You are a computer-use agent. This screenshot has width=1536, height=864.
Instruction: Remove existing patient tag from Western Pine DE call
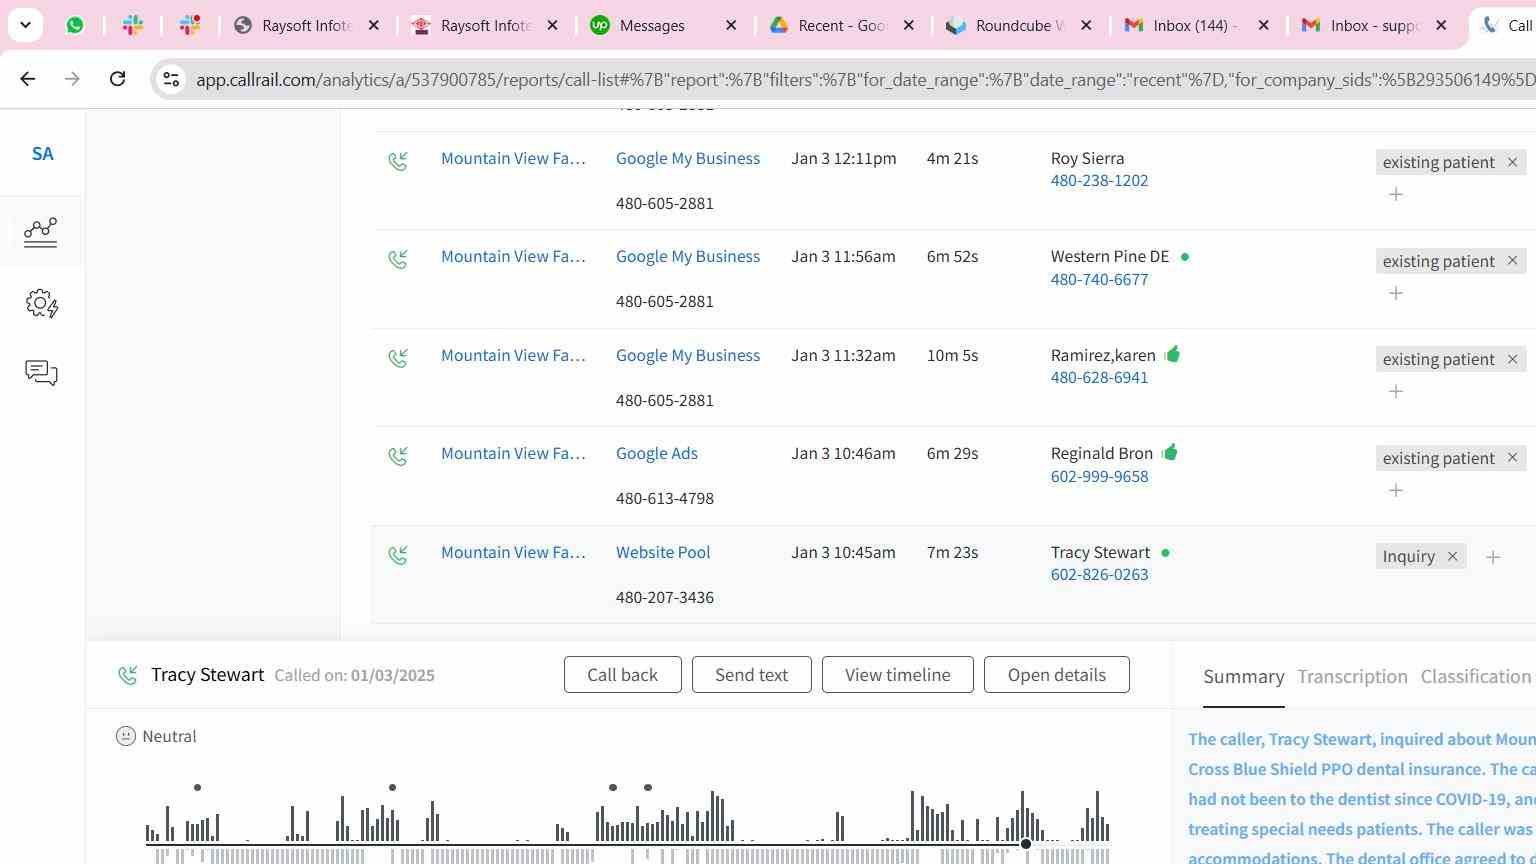[1512, 261]
